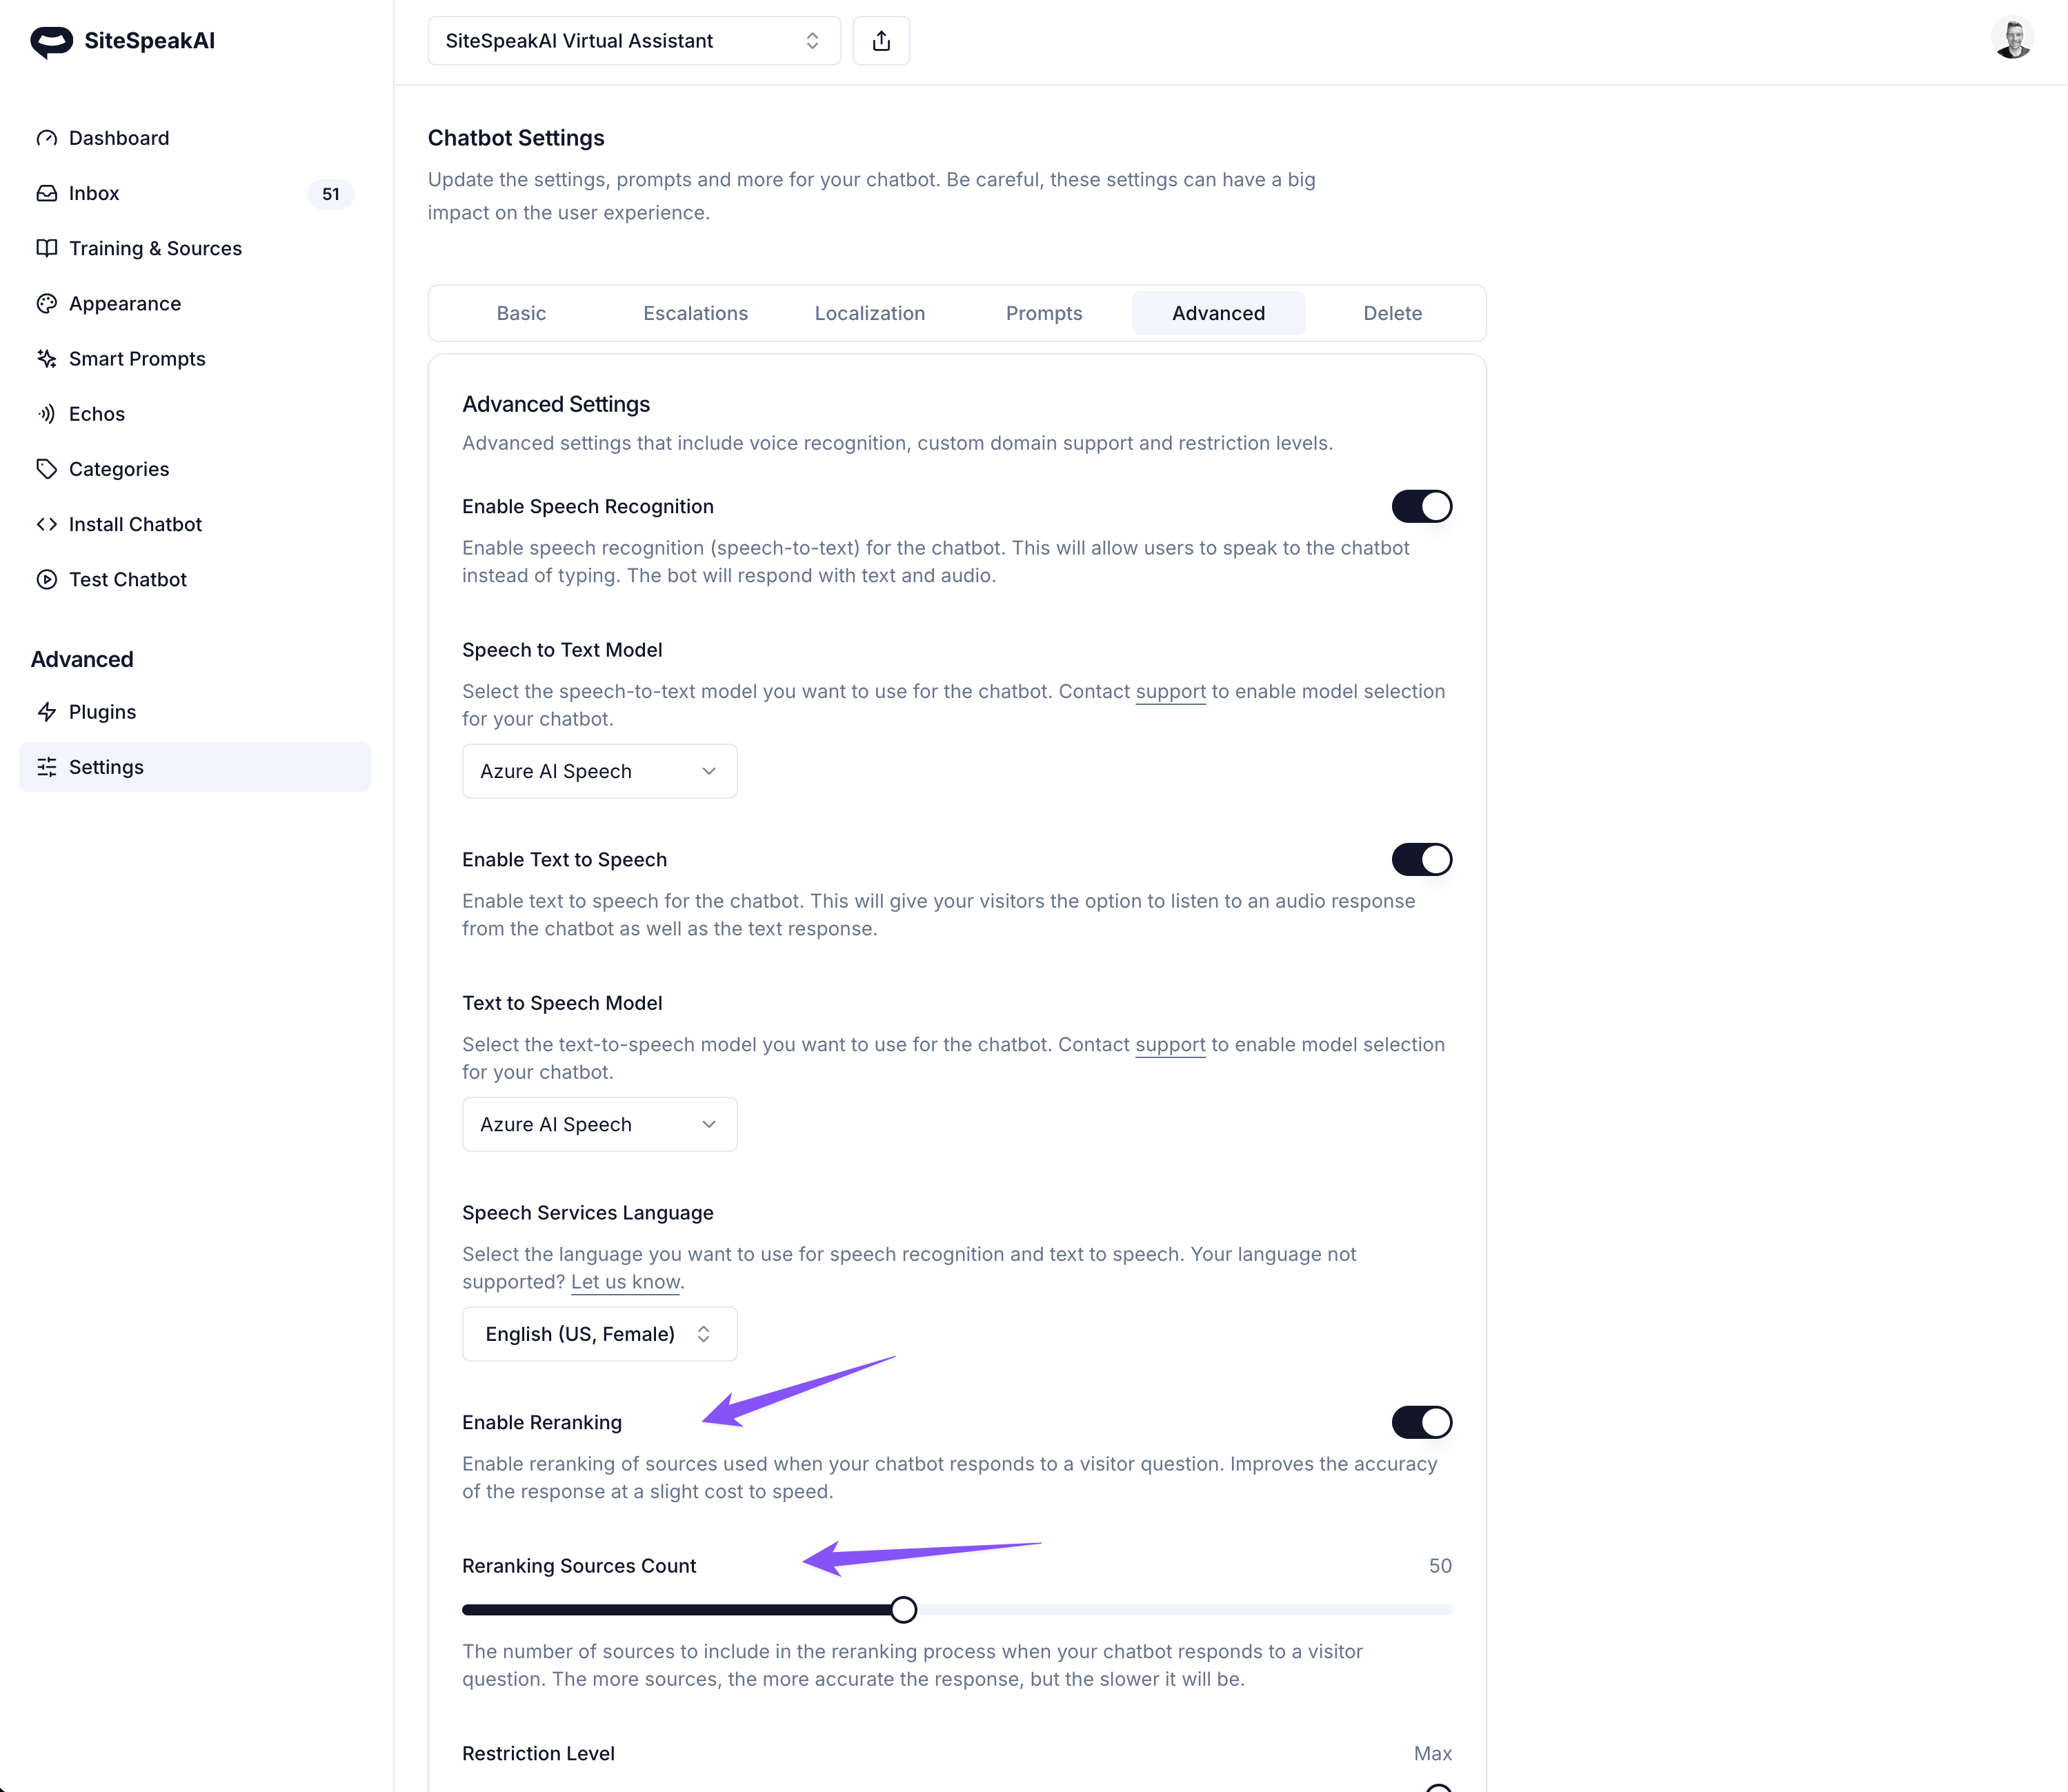This screenshot has width=2068, height=1792.
Task: Switch to the Prompts tab
Action: 1043,313
